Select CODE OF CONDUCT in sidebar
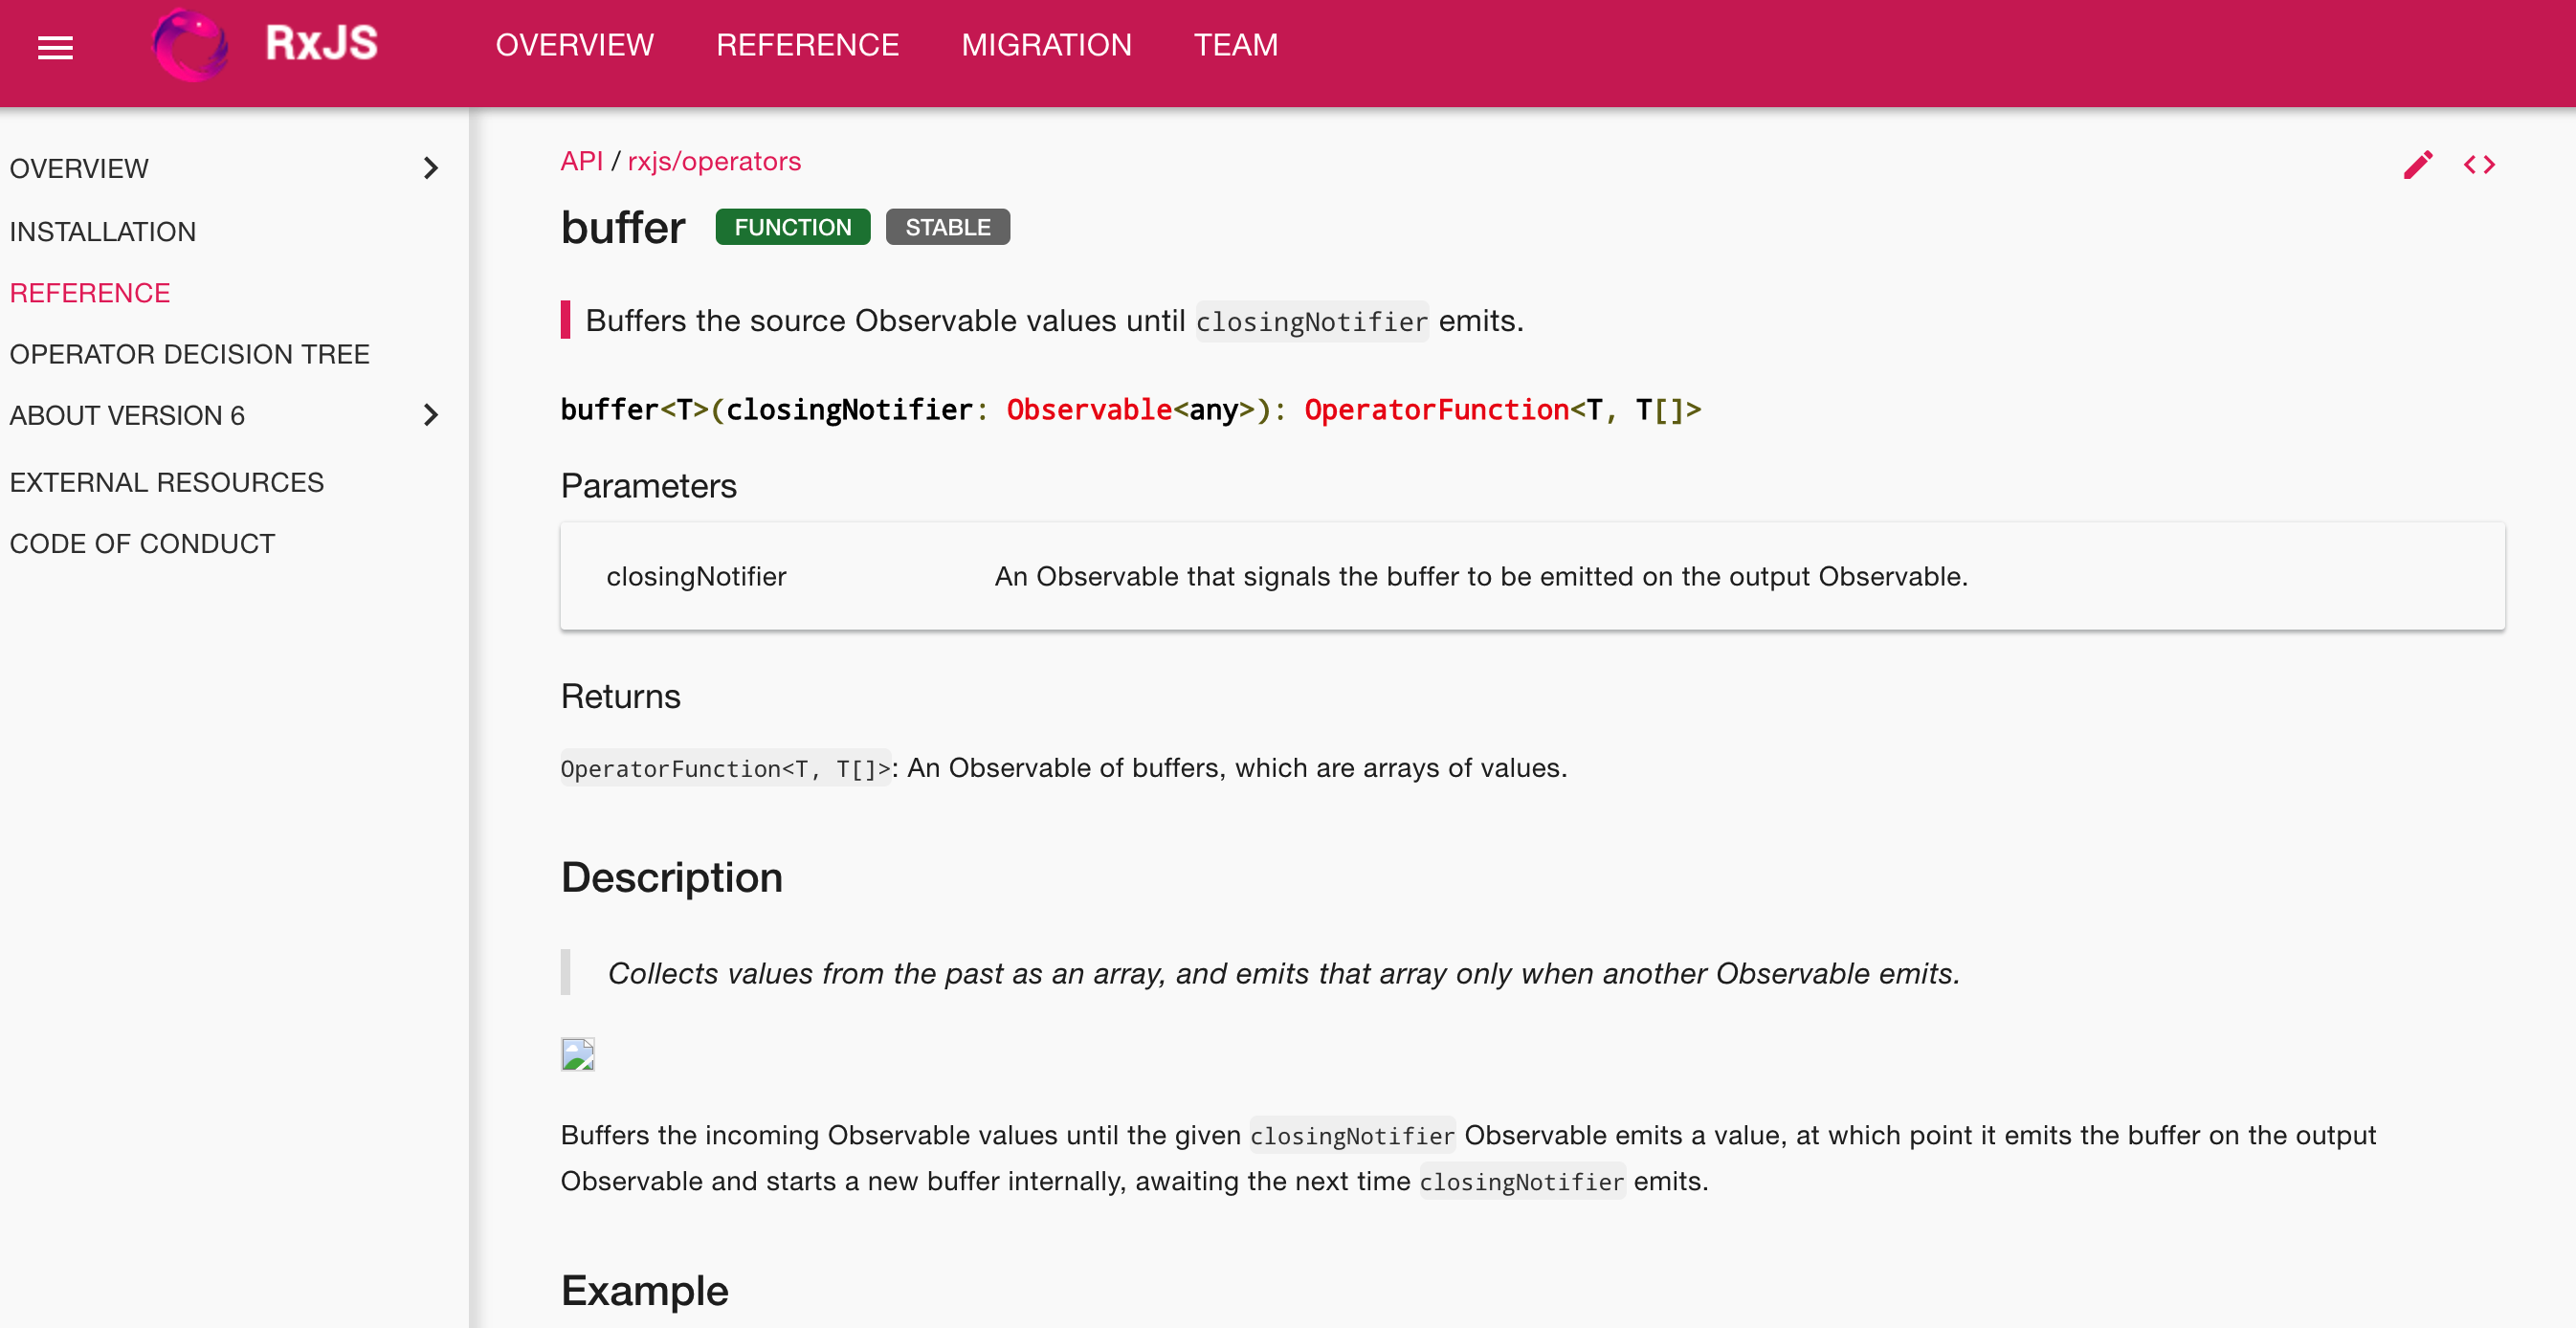Screen dimensions: 2576x1328 pos(142,543)
